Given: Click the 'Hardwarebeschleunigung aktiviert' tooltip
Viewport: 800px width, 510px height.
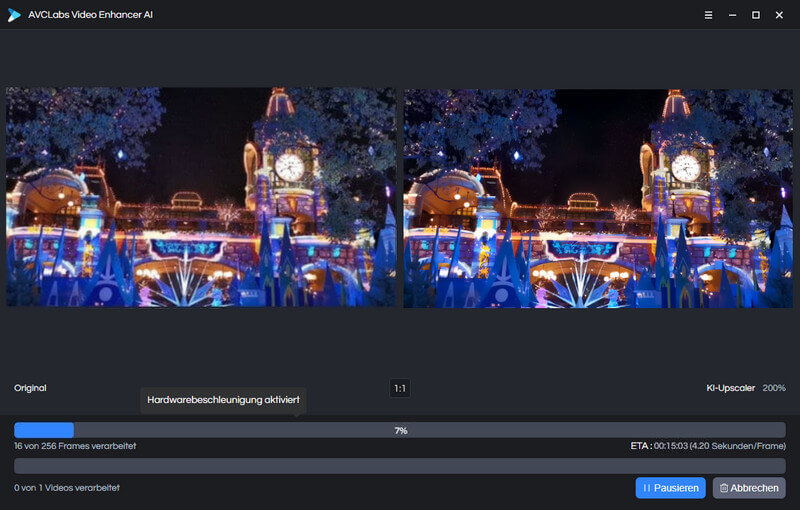Looking at the screenshot, I should [223, 400].
